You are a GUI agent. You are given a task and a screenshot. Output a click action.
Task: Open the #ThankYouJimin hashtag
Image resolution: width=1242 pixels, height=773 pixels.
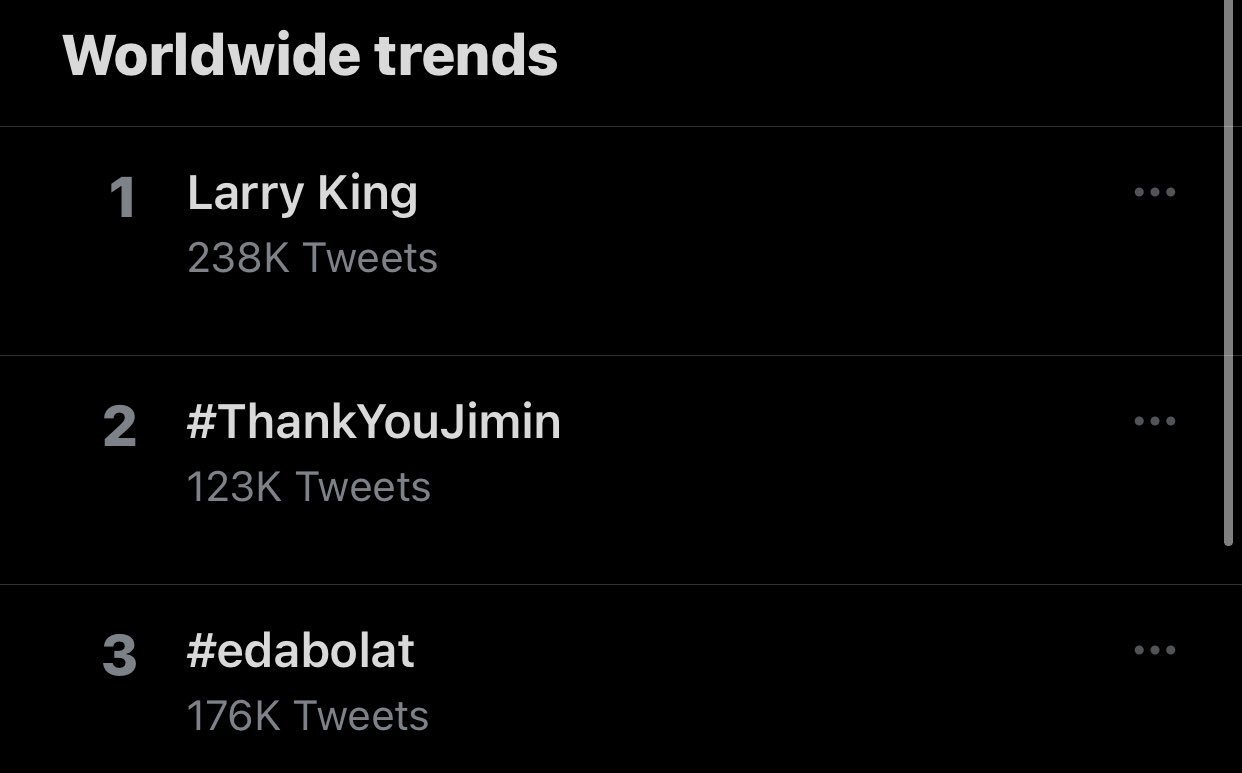(x=373, y=422)
